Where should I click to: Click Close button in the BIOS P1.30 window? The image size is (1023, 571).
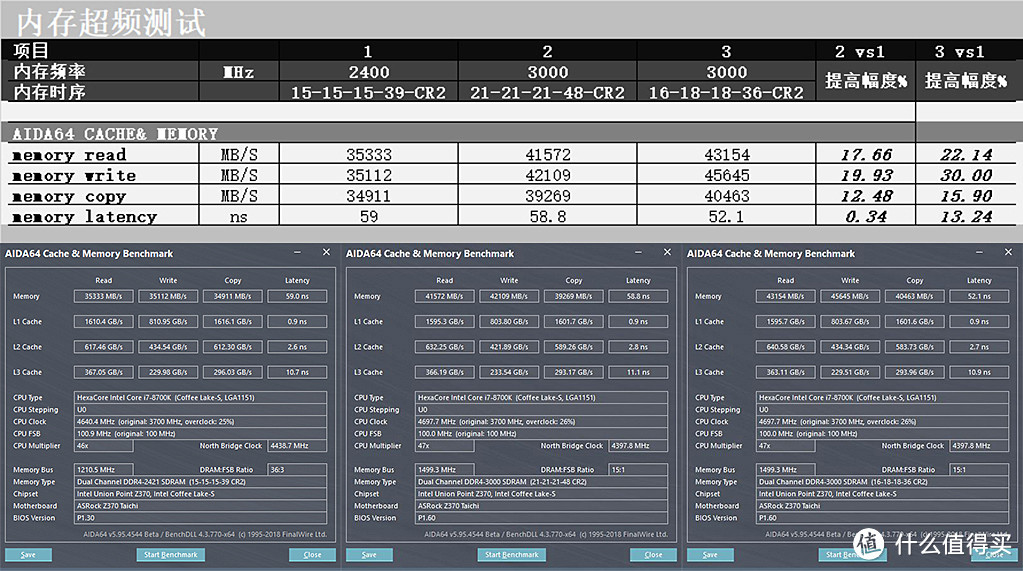coord(312,555)
